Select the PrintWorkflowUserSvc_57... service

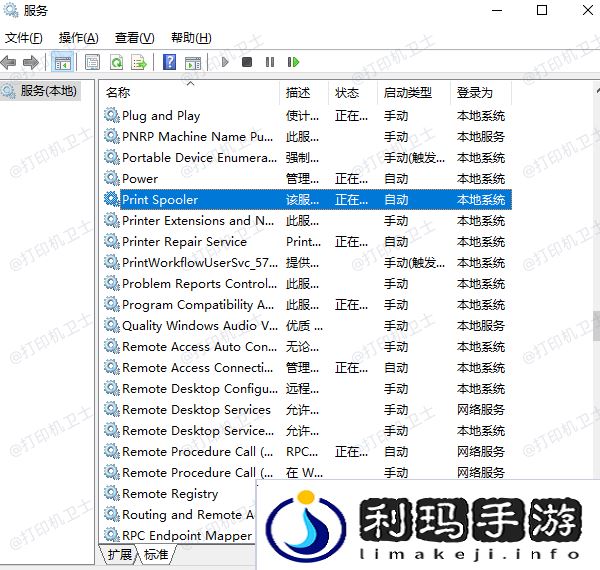pos(200,263)
